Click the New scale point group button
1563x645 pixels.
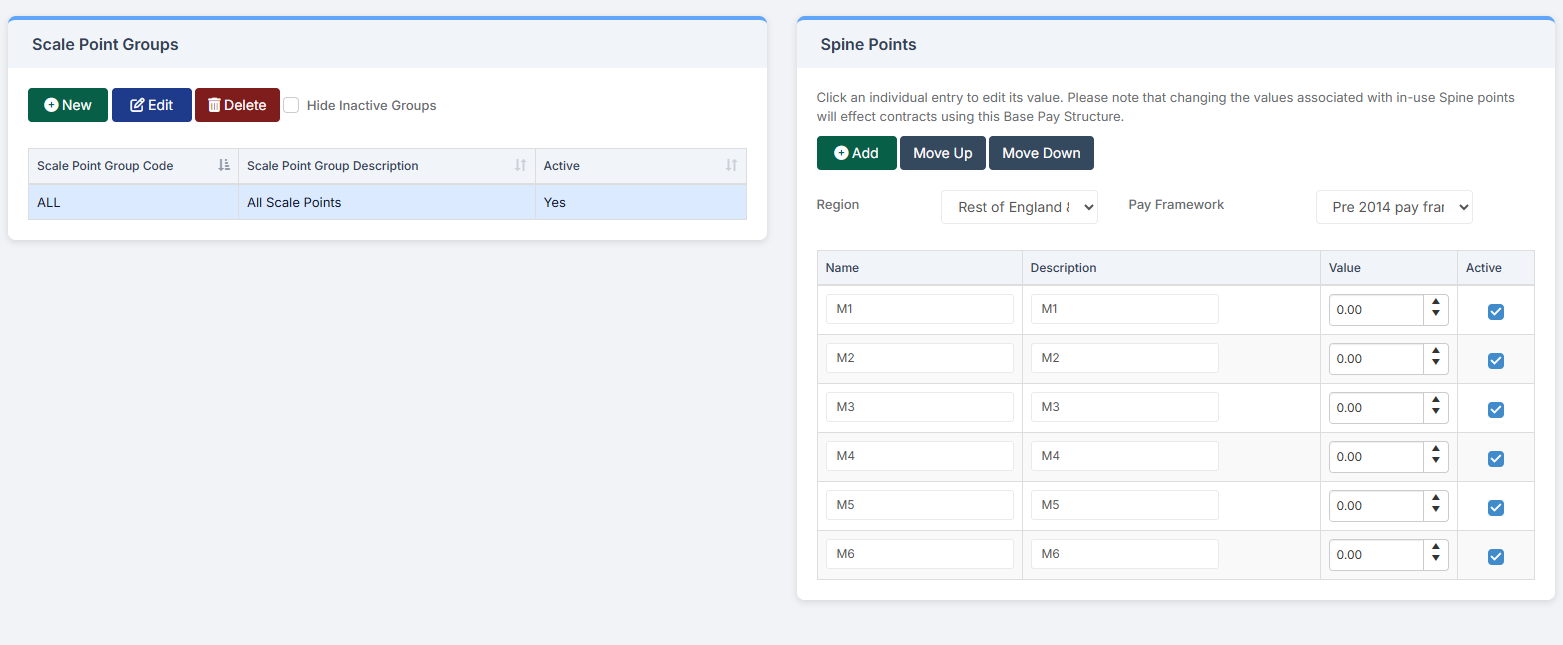pos(68,105)
